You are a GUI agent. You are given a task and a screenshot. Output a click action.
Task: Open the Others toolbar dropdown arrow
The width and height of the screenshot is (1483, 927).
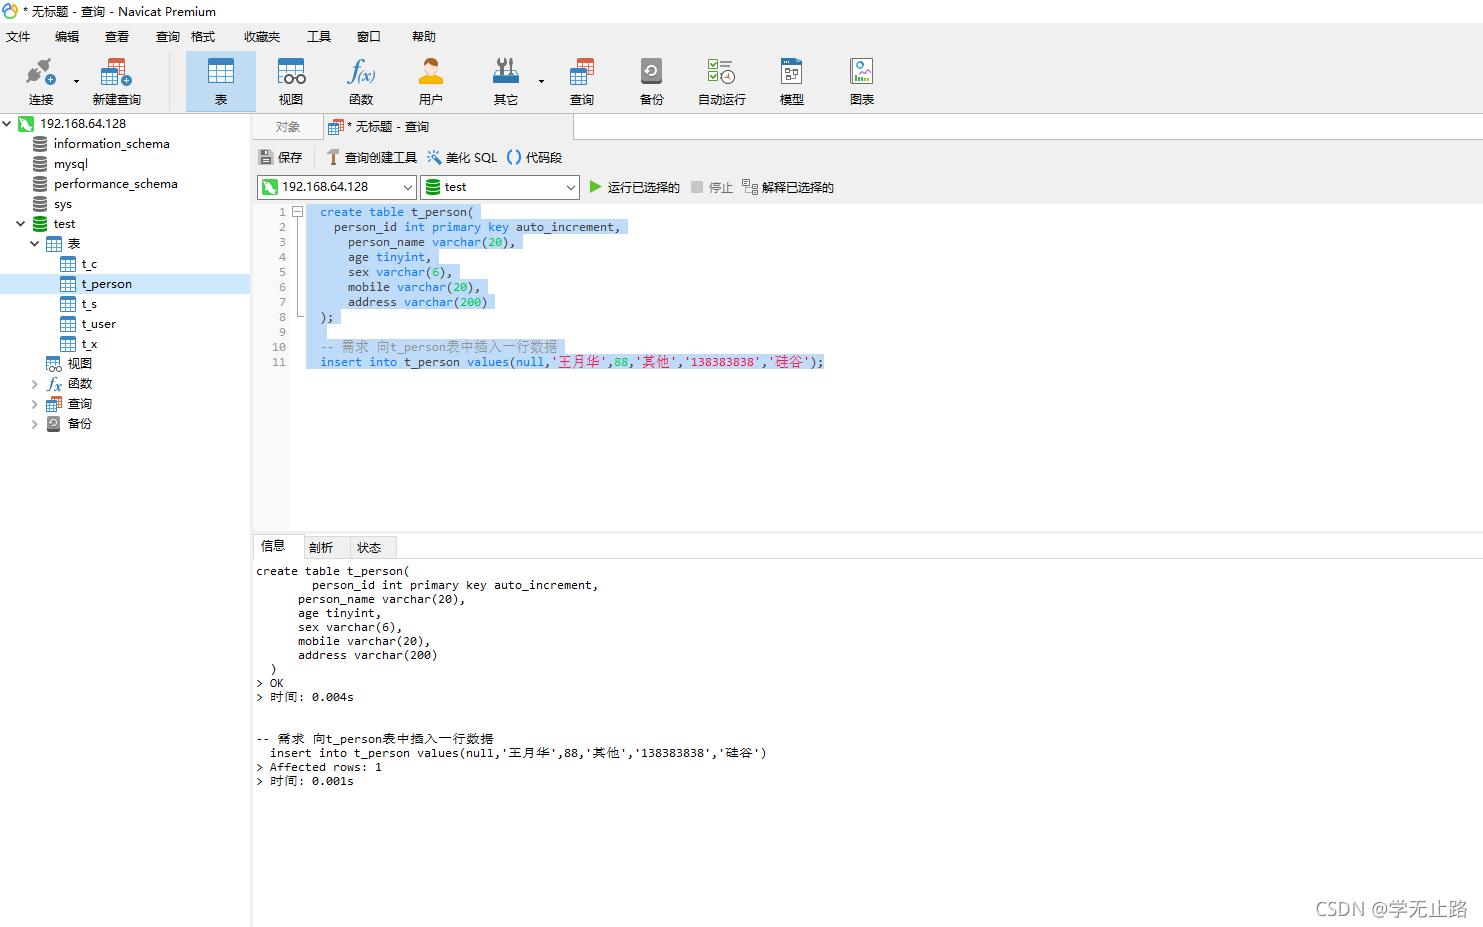pyautogui.click(x=541, y=81)
